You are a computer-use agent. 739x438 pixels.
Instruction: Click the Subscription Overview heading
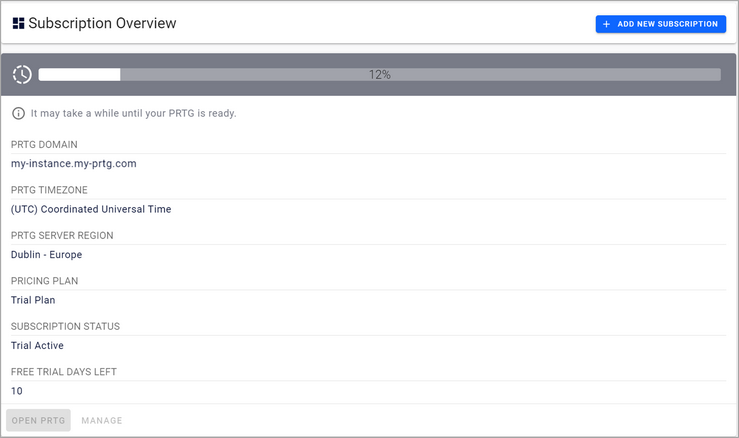tap(102, 23)
